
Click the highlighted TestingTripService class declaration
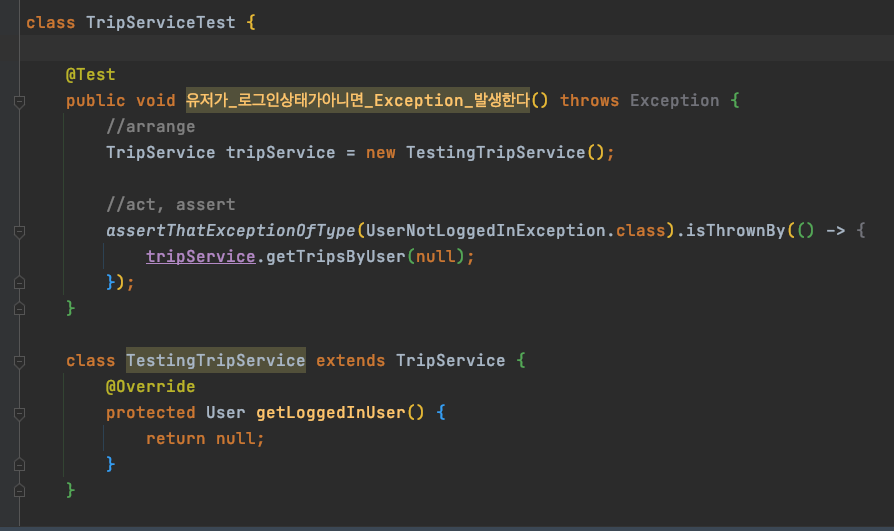coord(216,360)
